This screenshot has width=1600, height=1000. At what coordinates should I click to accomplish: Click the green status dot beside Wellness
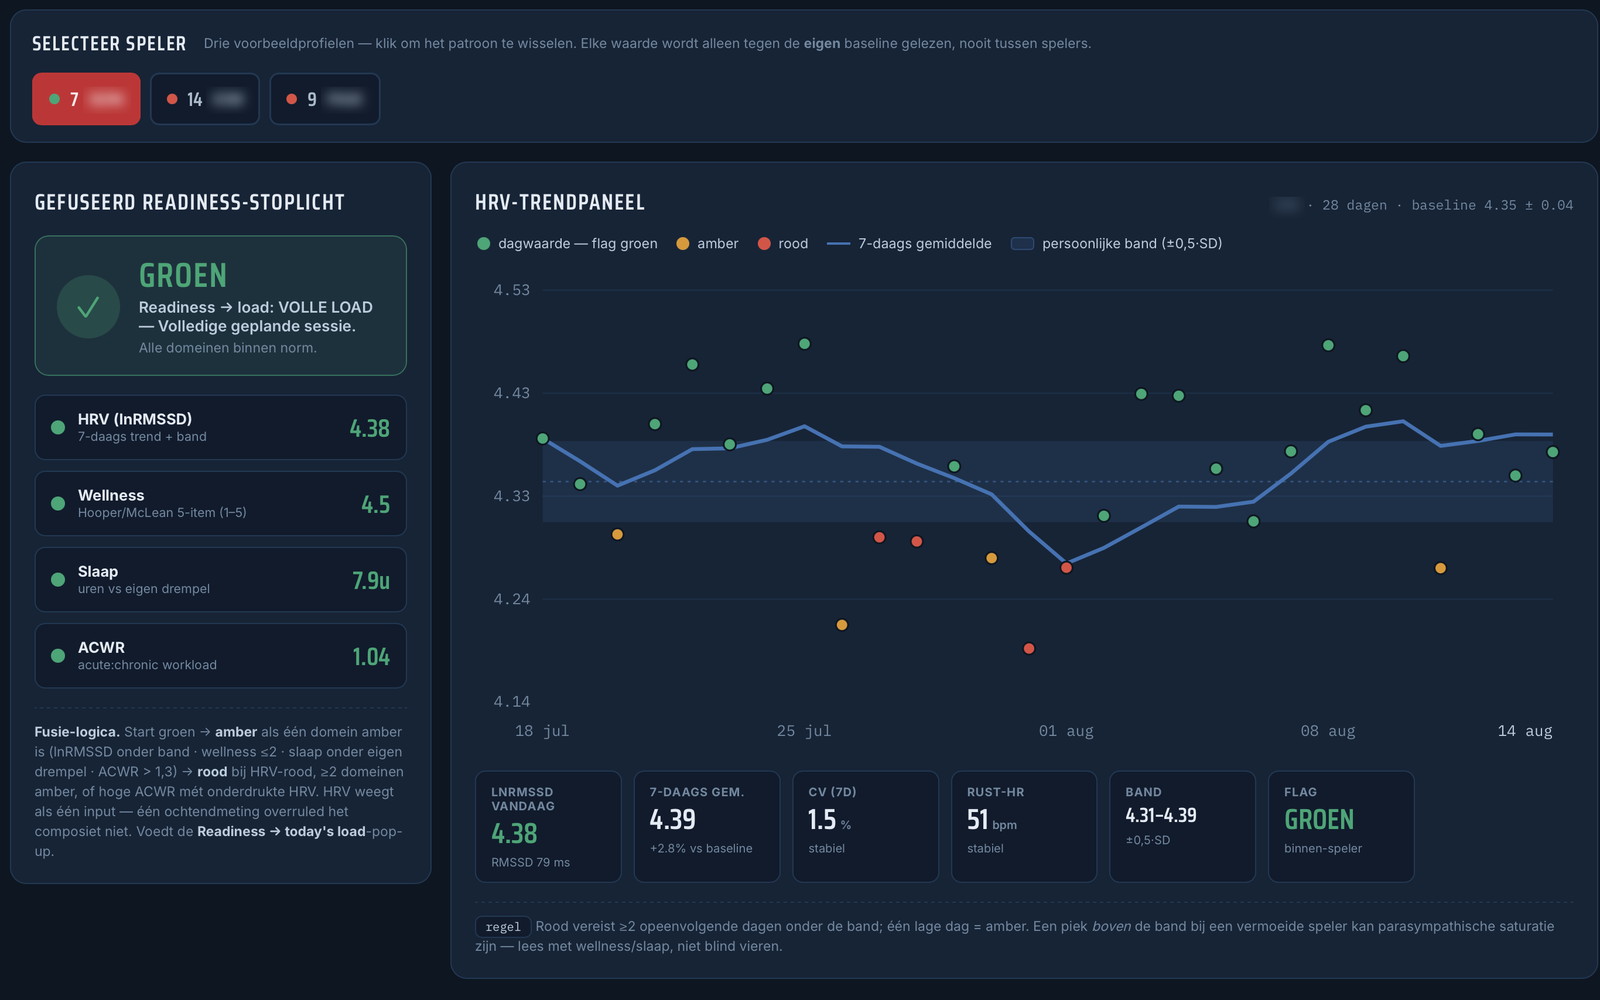[58, 503]
